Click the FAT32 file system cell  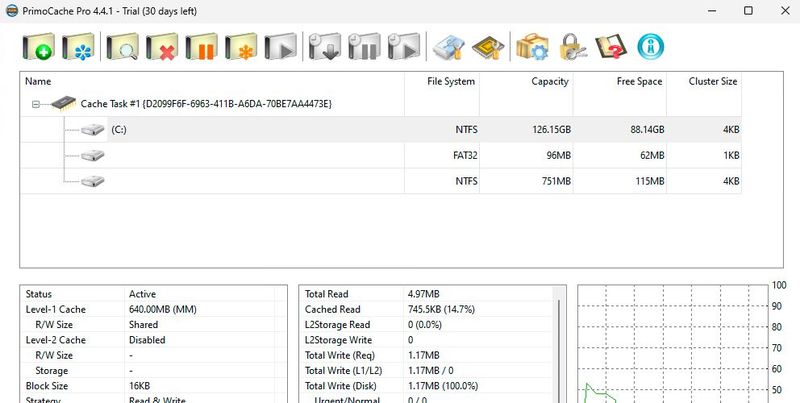coord(465,155)
